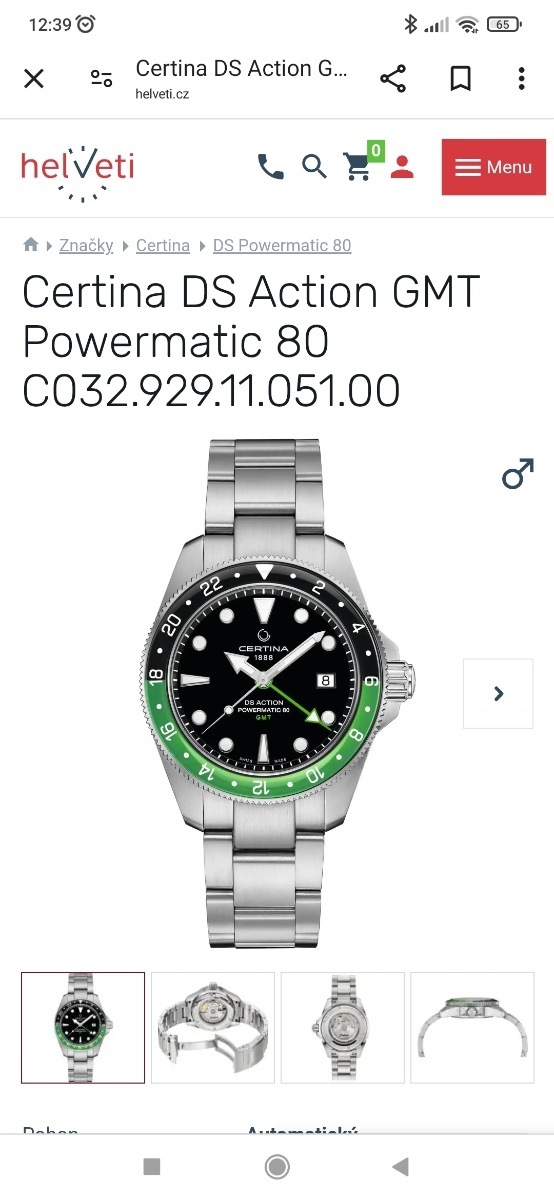This screenshot has width=554, height=1200.
Task: Go to home breadcrumb icon
Action: click(x=31, y=245)
